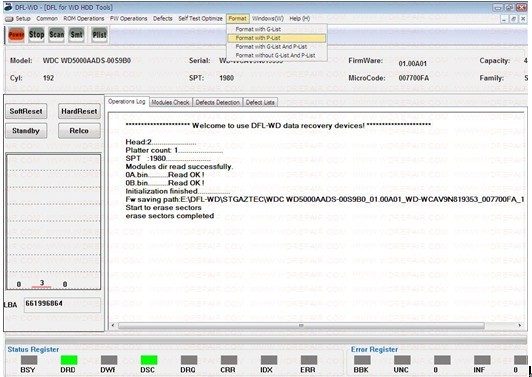
Task: Click the model text WDC WD5000AADS-00S9B0
Action: [87, 61]
